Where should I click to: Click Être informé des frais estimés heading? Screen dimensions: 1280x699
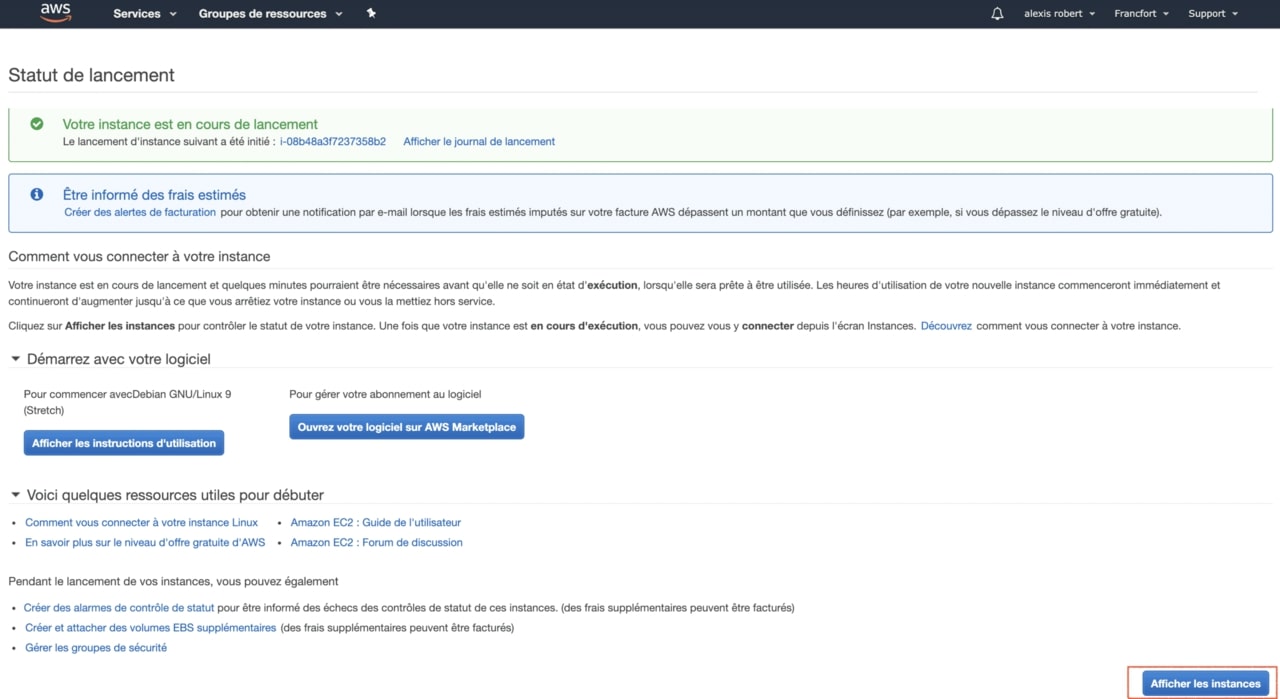coord(154,194)
